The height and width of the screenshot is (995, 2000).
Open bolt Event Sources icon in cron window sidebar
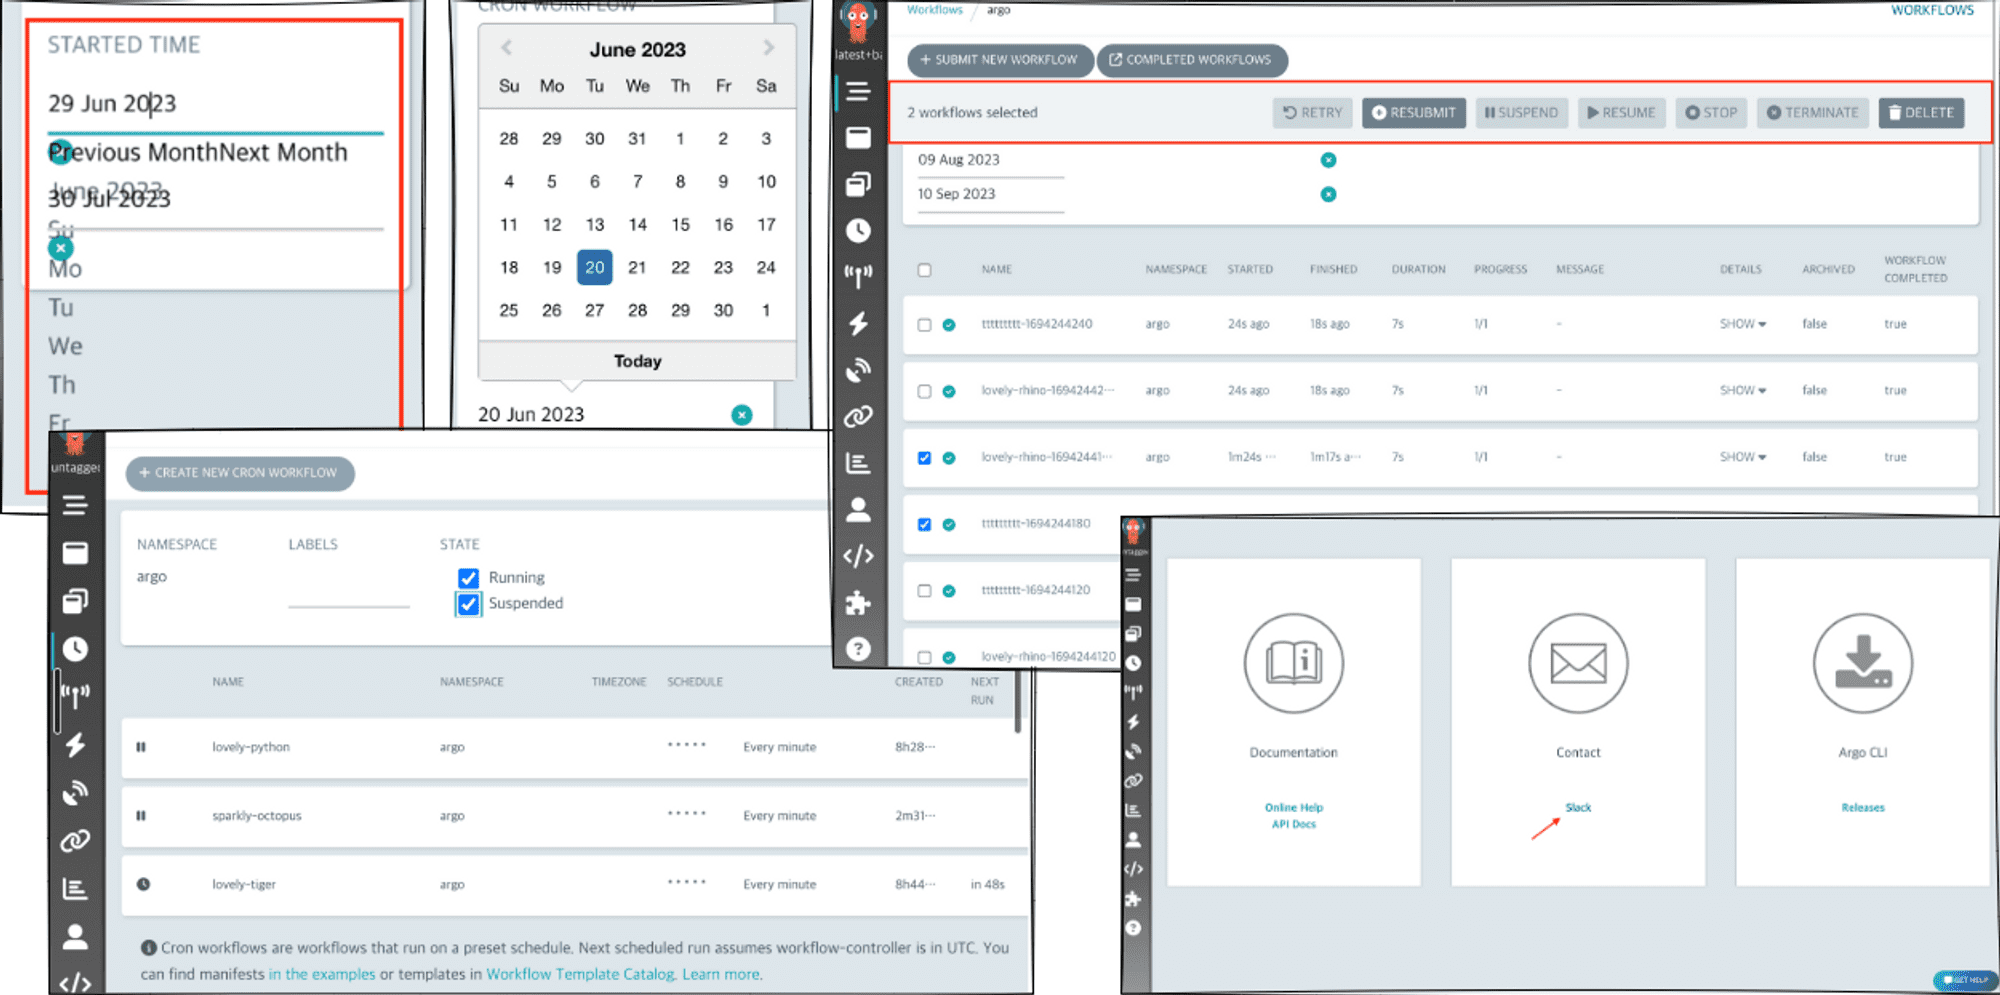(x=75, y=744)
